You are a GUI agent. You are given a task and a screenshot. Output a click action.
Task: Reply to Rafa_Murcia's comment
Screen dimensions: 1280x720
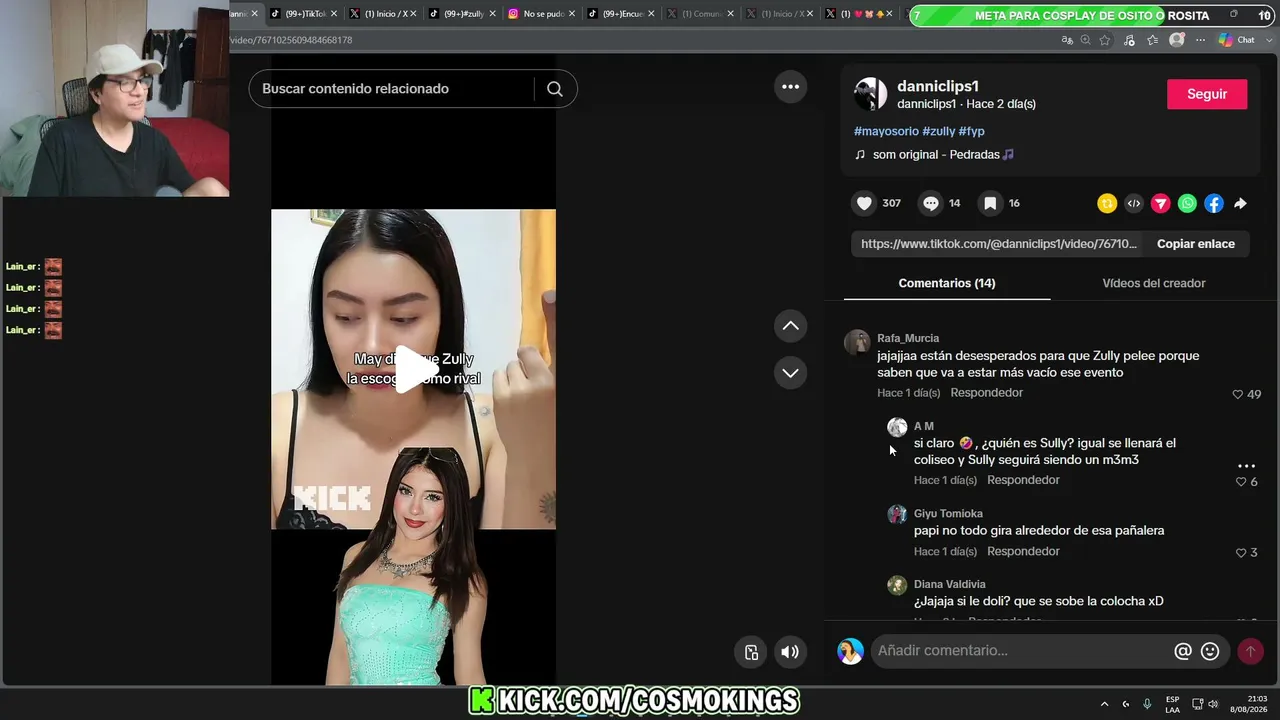coord(987,393)
